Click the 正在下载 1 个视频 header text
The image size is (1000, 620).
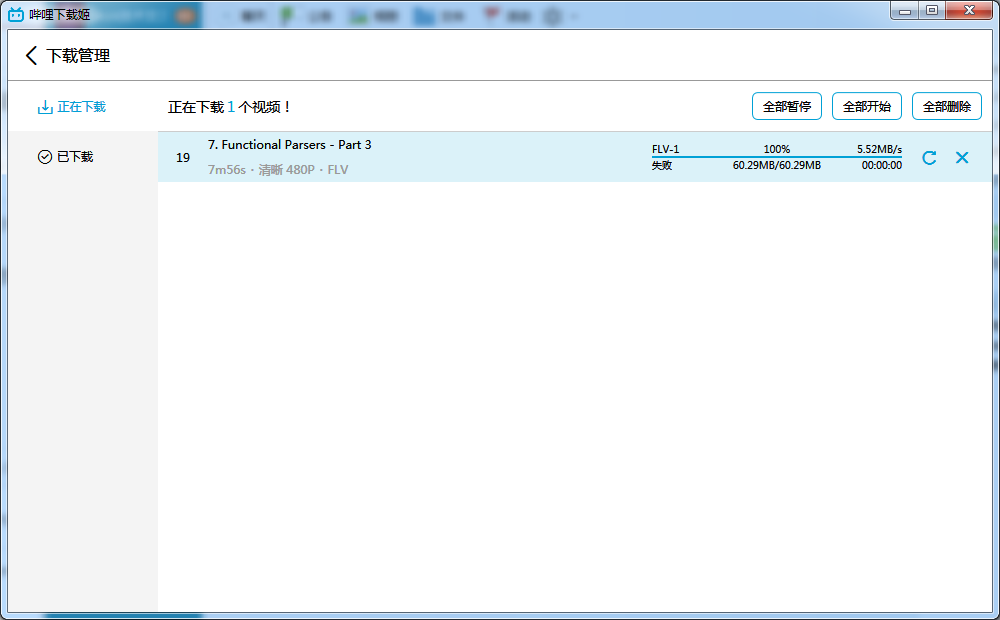(x=229, y=107)
